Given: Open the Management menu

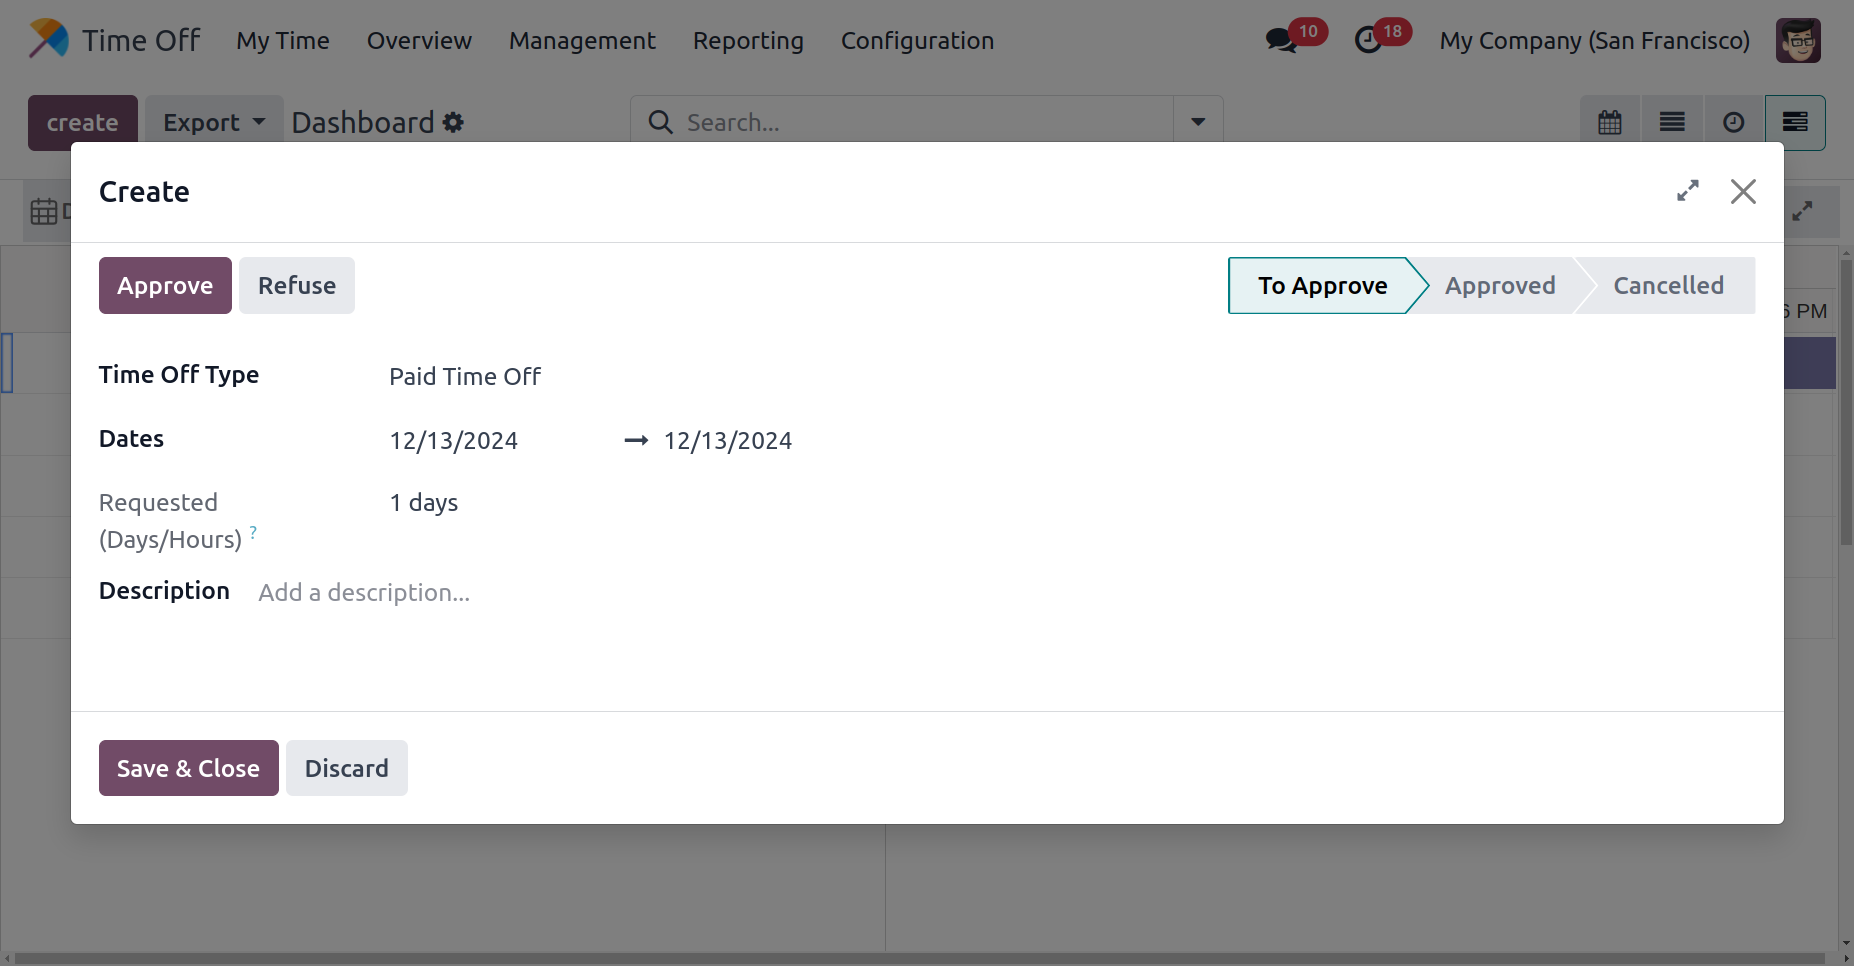Looking at the screenshot, I should 582,41.
